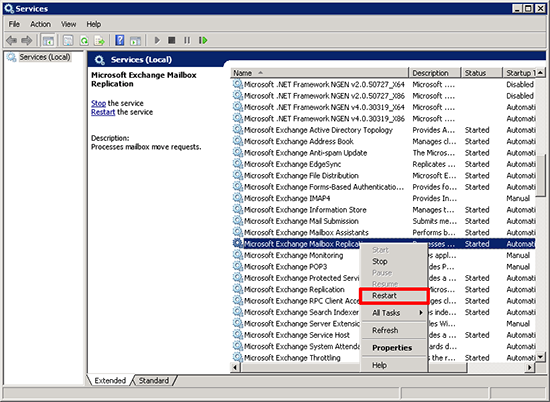Select Microsoft Exchange Mailbox Assistants row
The image size is (550, 402).
tap(383, 232)
